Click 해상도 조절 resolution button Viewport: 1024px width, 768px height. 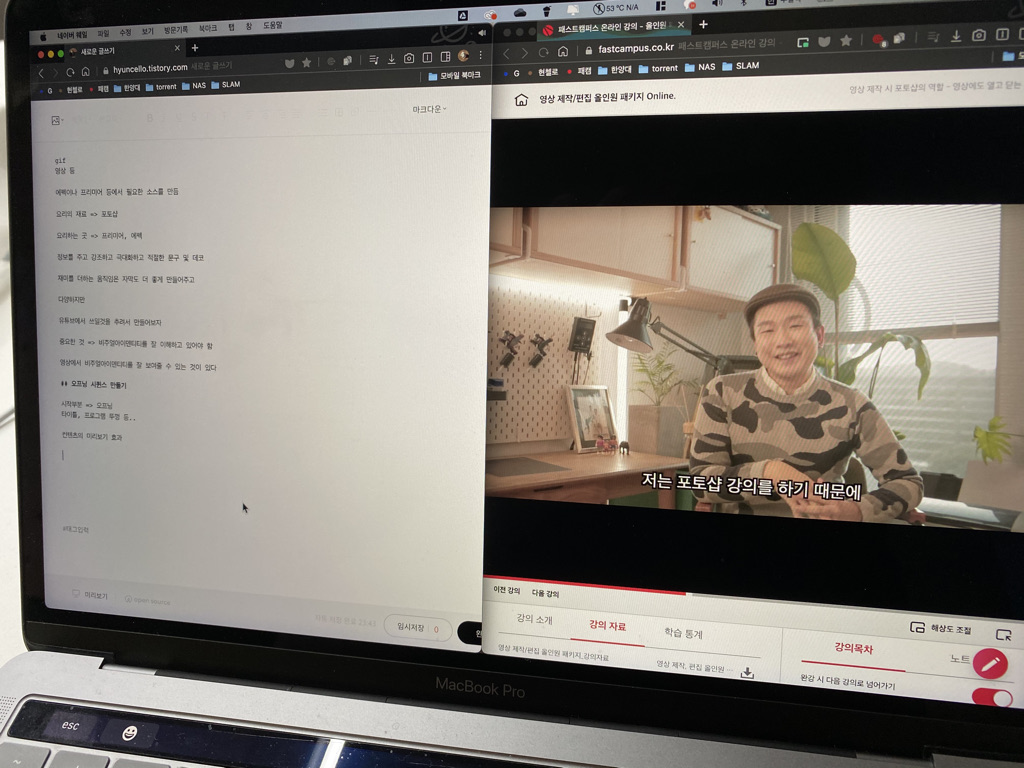tap(940, 628)
